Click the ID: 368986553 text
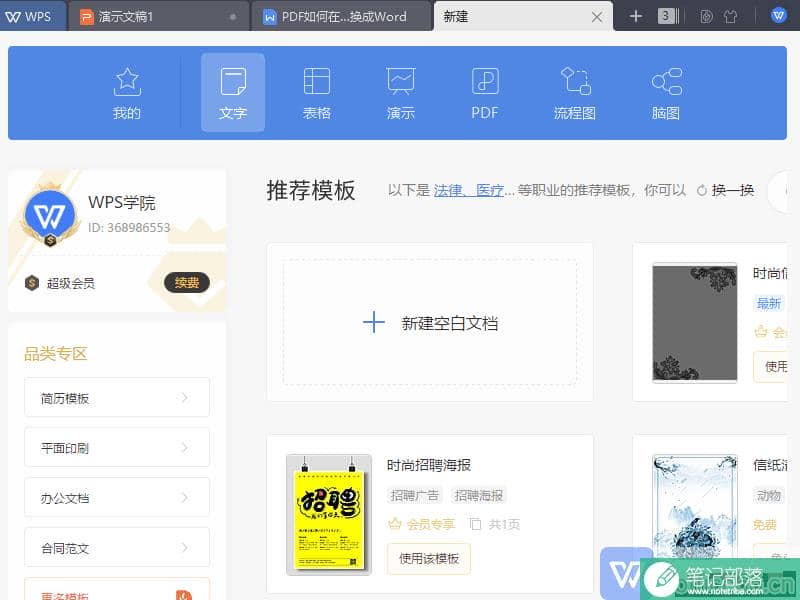 point(129,228)
